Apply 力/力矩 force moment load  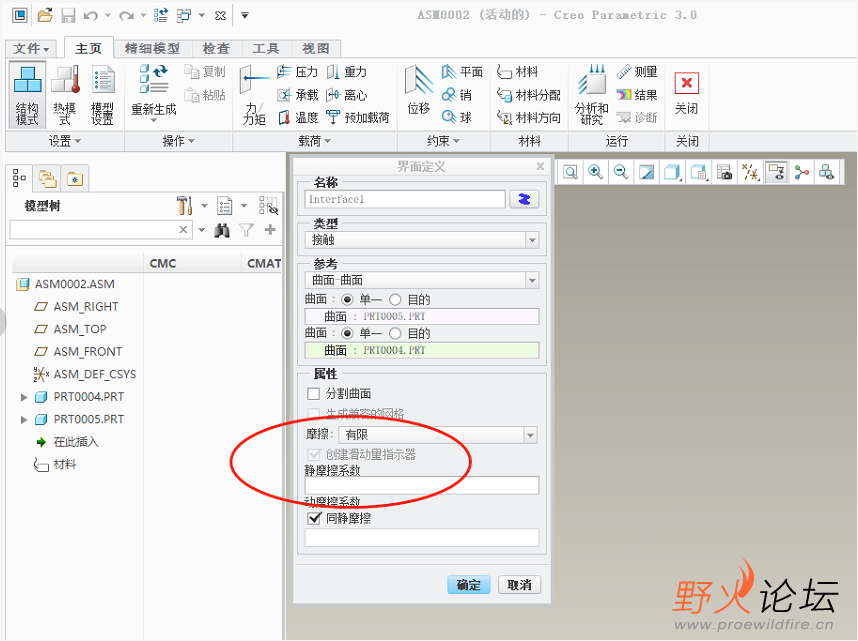[x=254, y=95]
